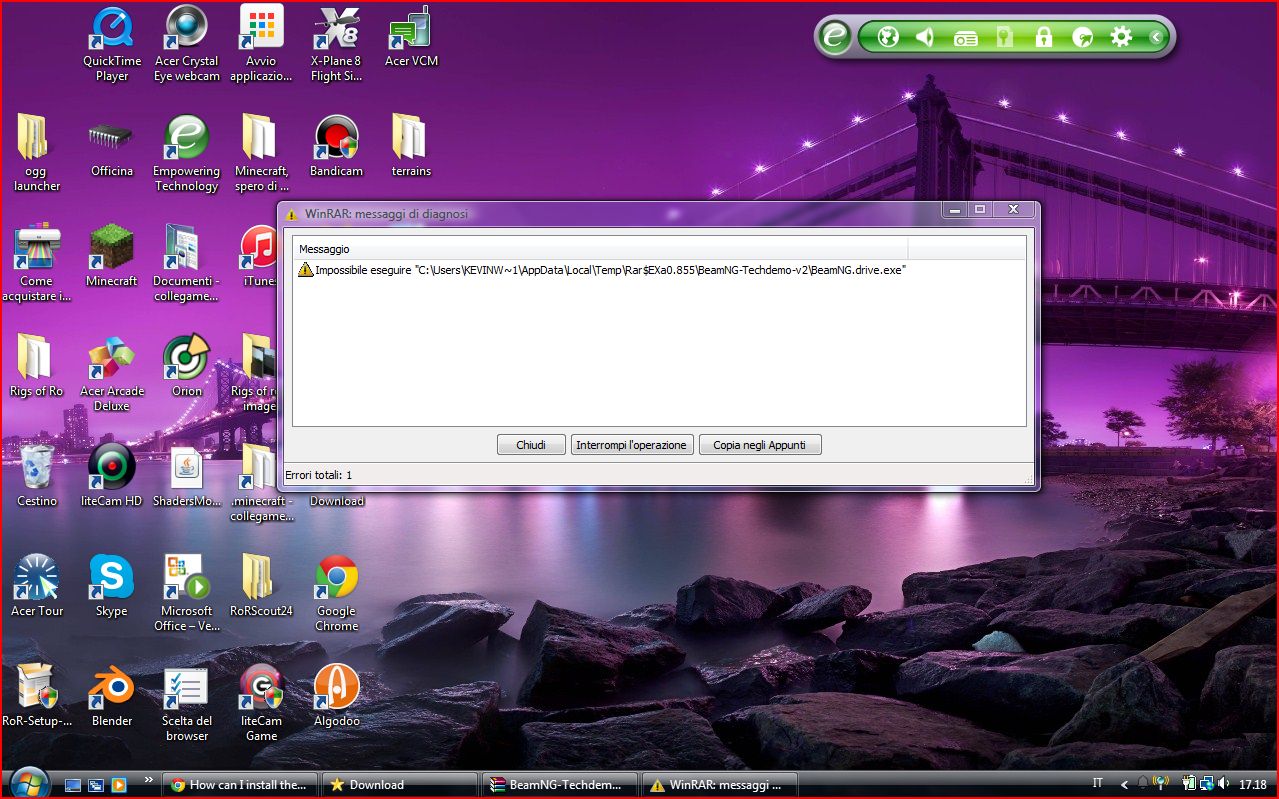Screen dimensions: 1279x799
Task: Expand the quick launch overflow chevron
Action: [149, 779]
